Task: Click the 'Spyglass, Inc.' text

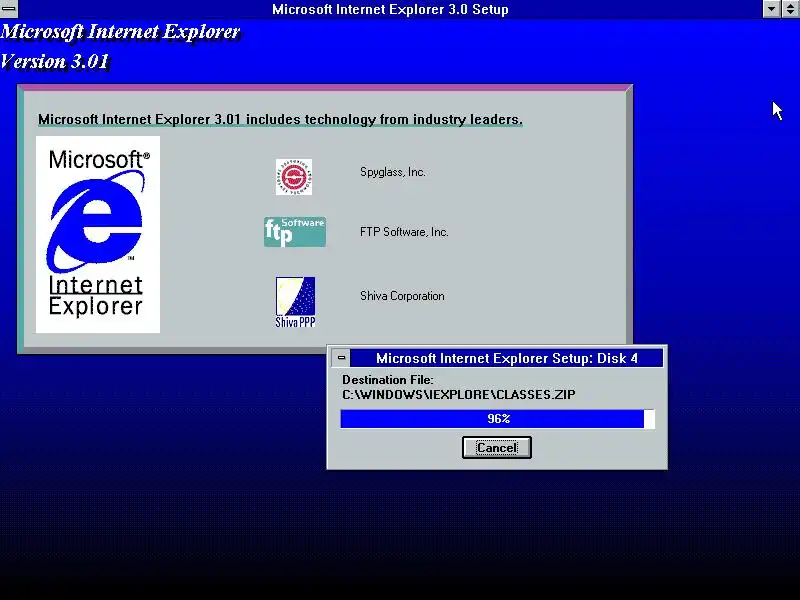Action: tap(392, 172)
